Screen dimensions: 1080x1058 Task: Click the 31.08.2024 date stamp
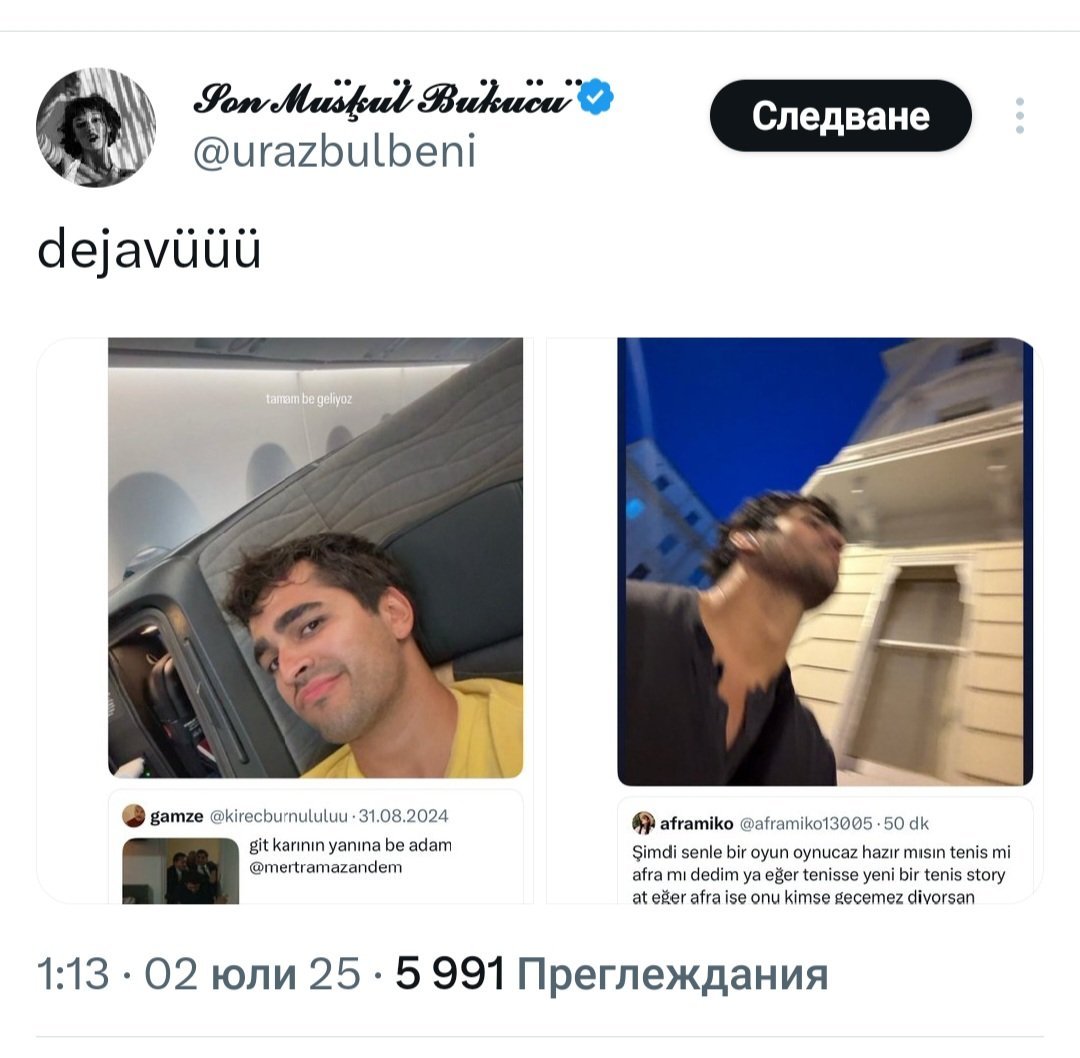click(404, 816)
